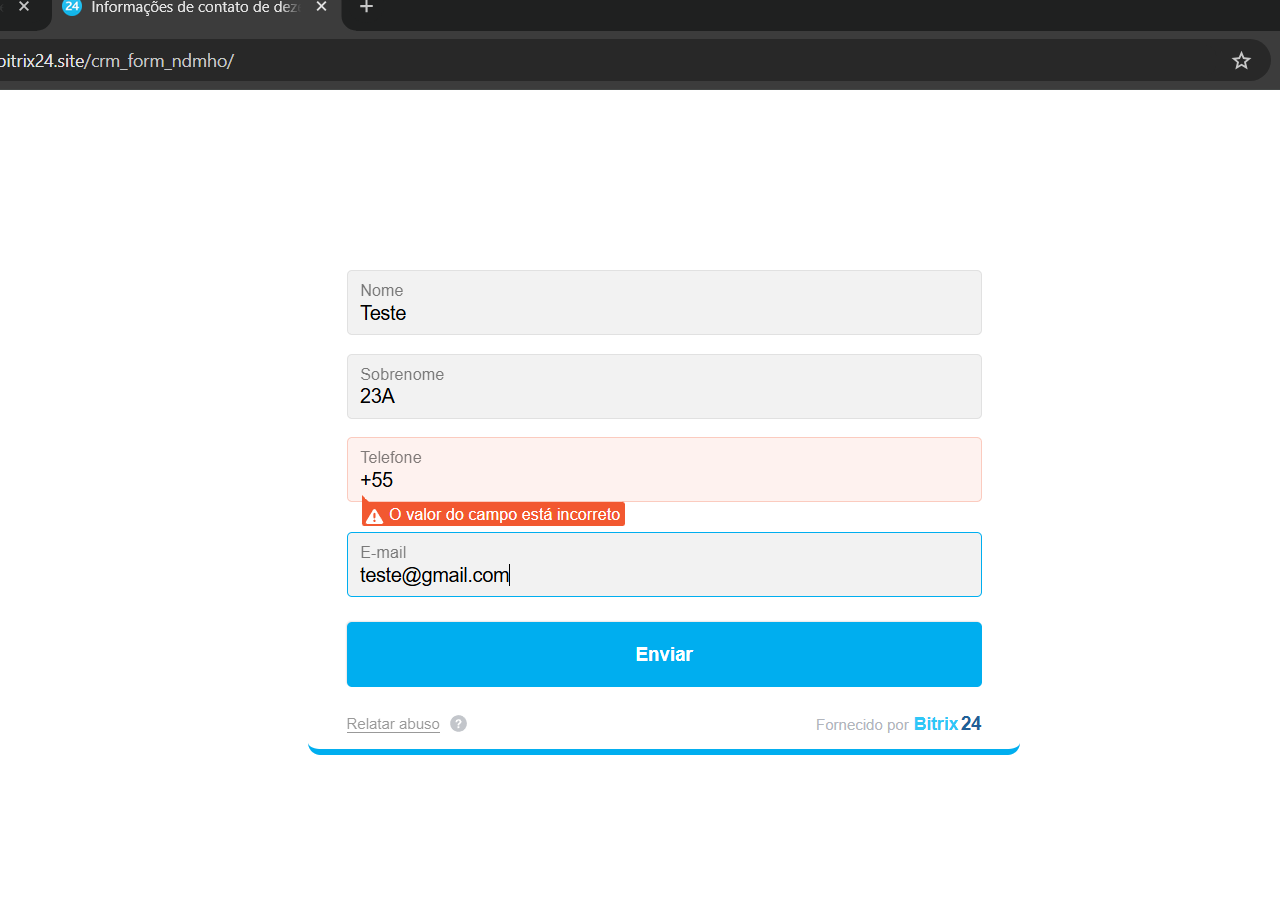Focus the Nome field containing "Teste"

tap(664, 313)
